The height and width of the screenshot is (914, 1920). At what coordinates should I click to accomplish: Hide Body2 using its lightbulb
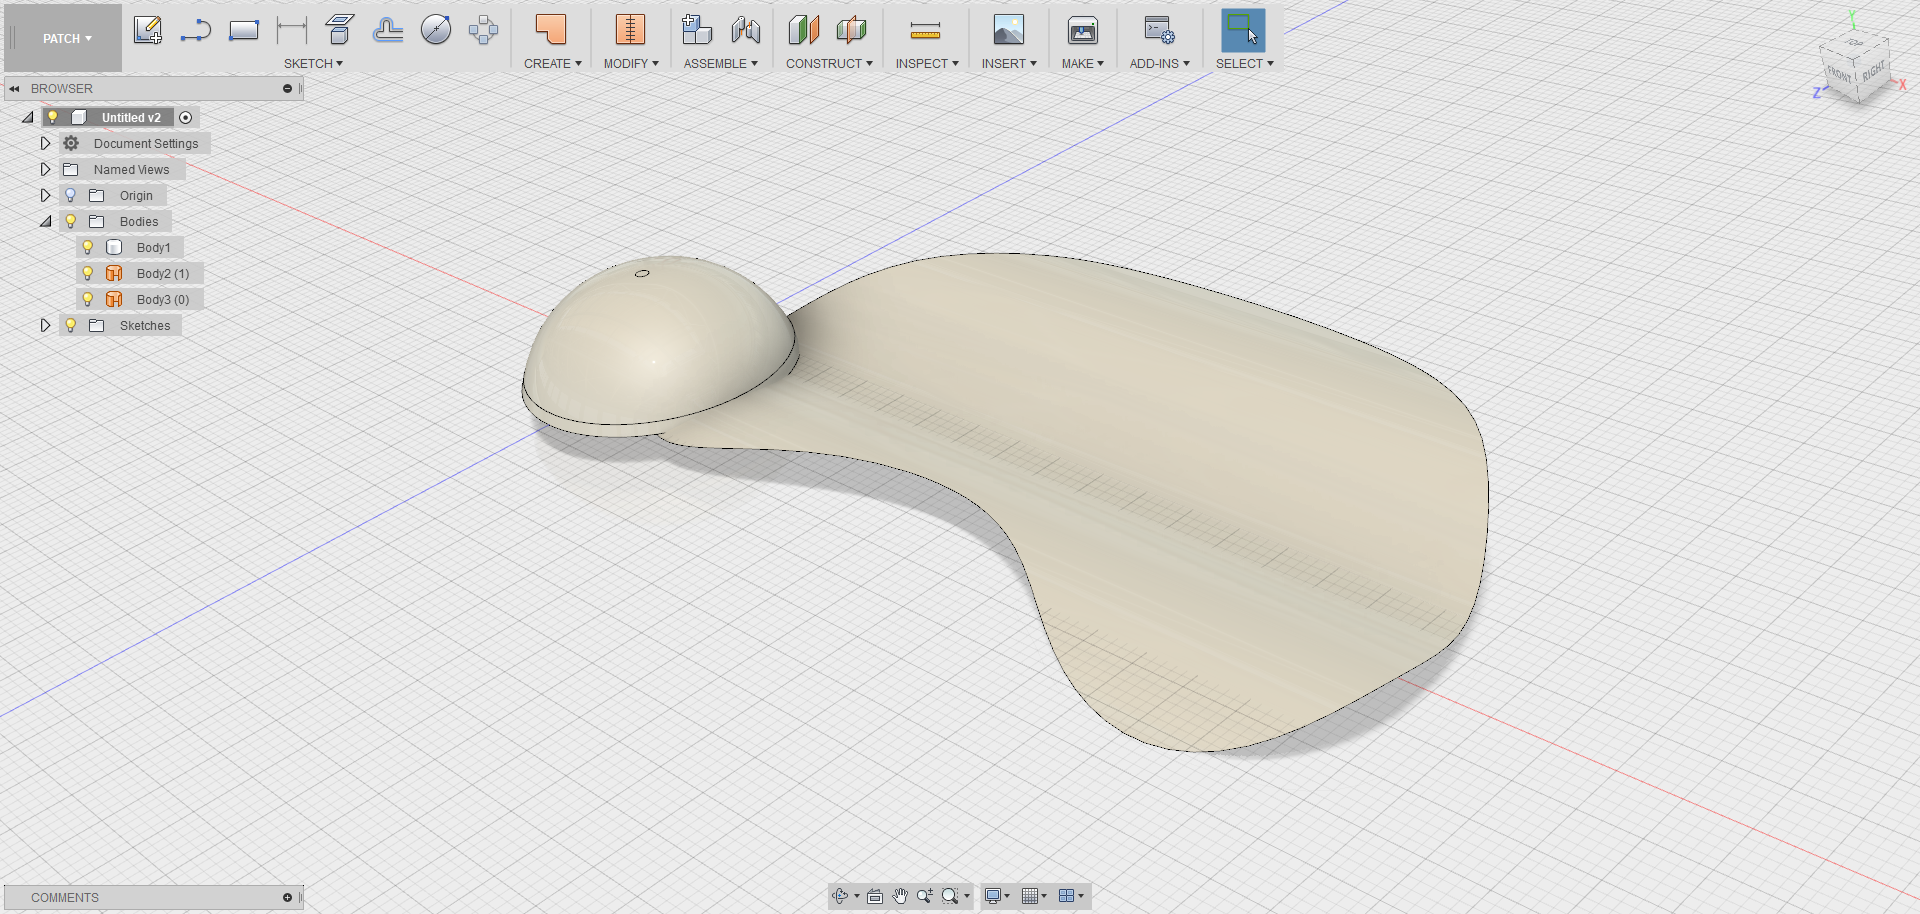[88, 272]
